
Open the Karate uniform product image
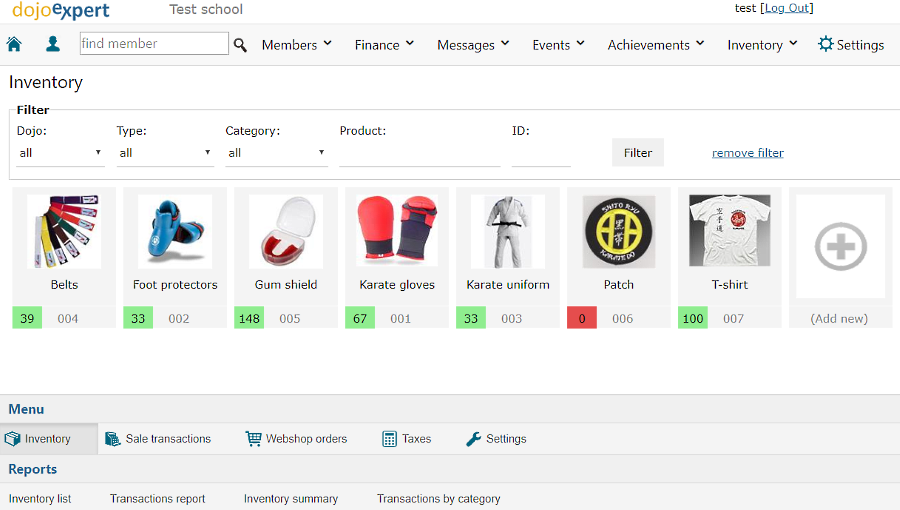point(508,231)
